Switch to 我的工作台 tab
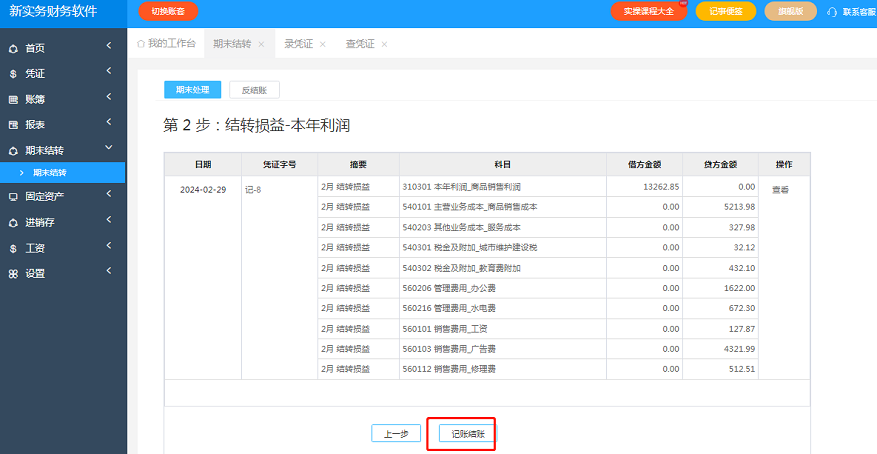Image resolution: width=877 pixels, height=454 pixels. coord(167,44)
